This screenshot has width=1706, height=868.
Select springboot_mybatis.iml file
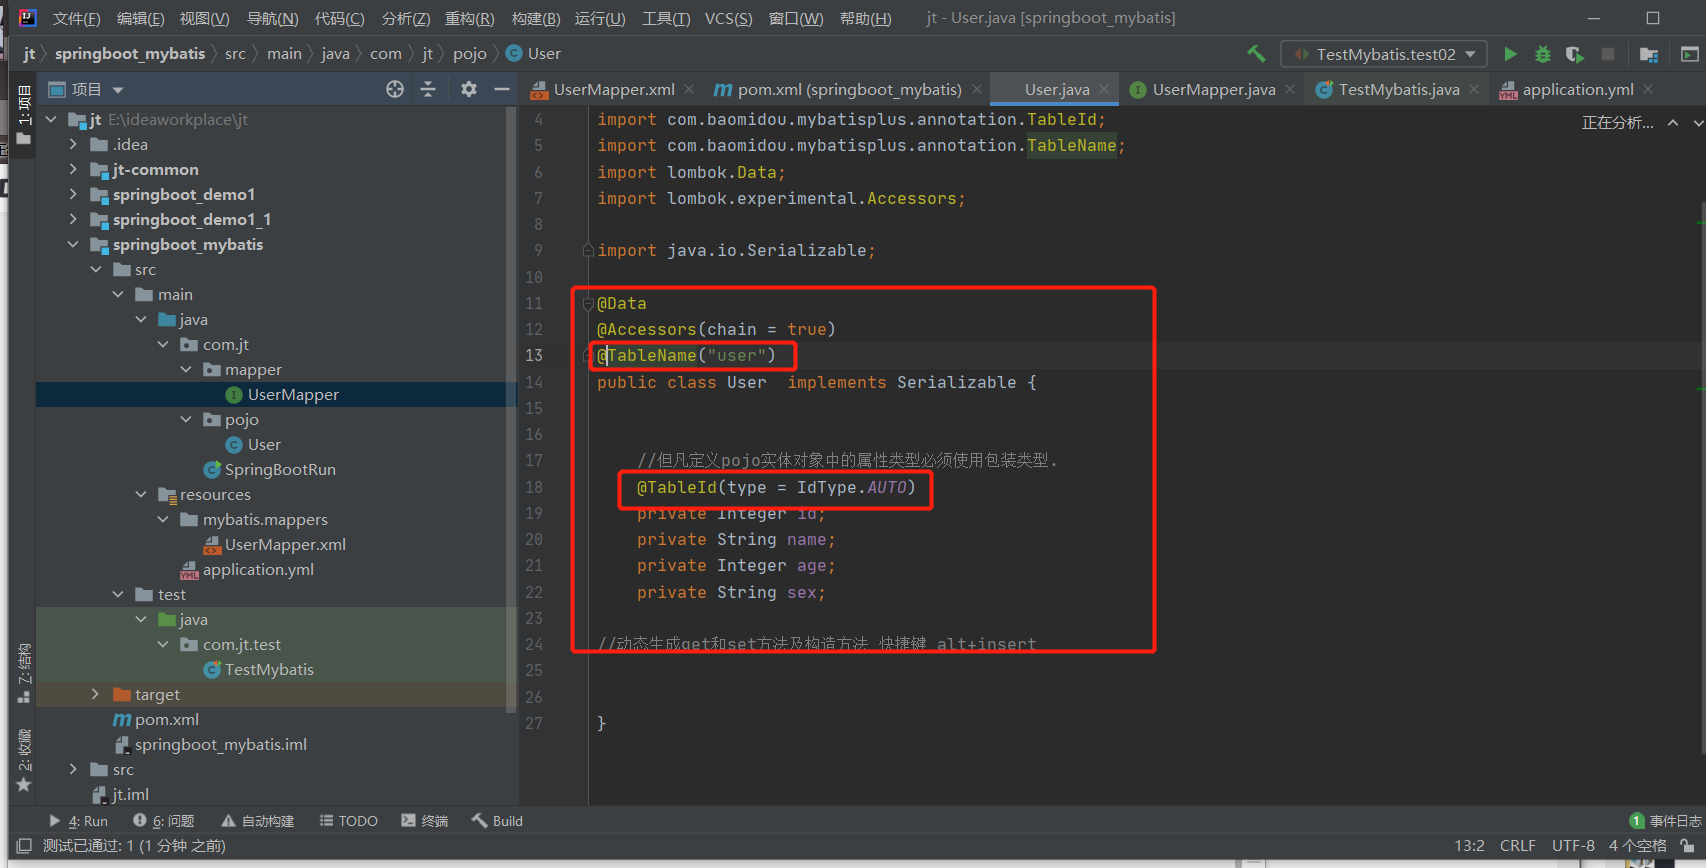(x=220, y=744)
